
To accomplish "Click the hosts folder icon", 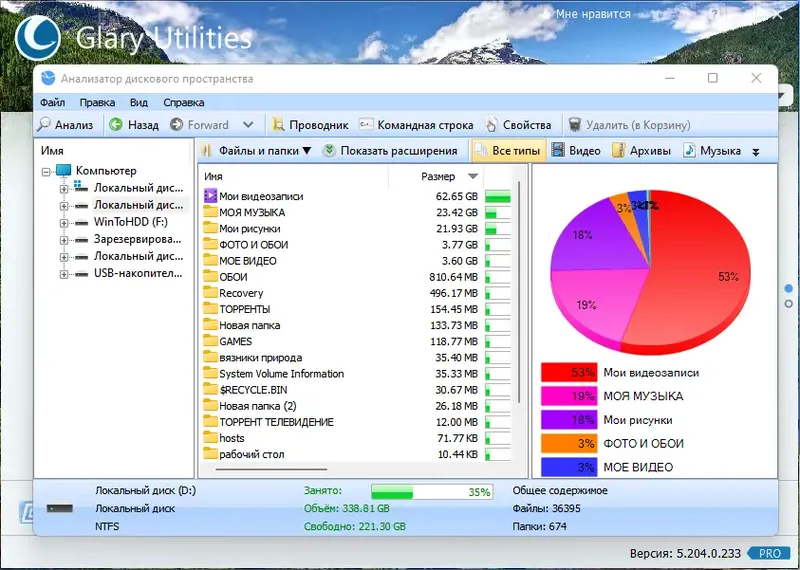I will 210,438.
